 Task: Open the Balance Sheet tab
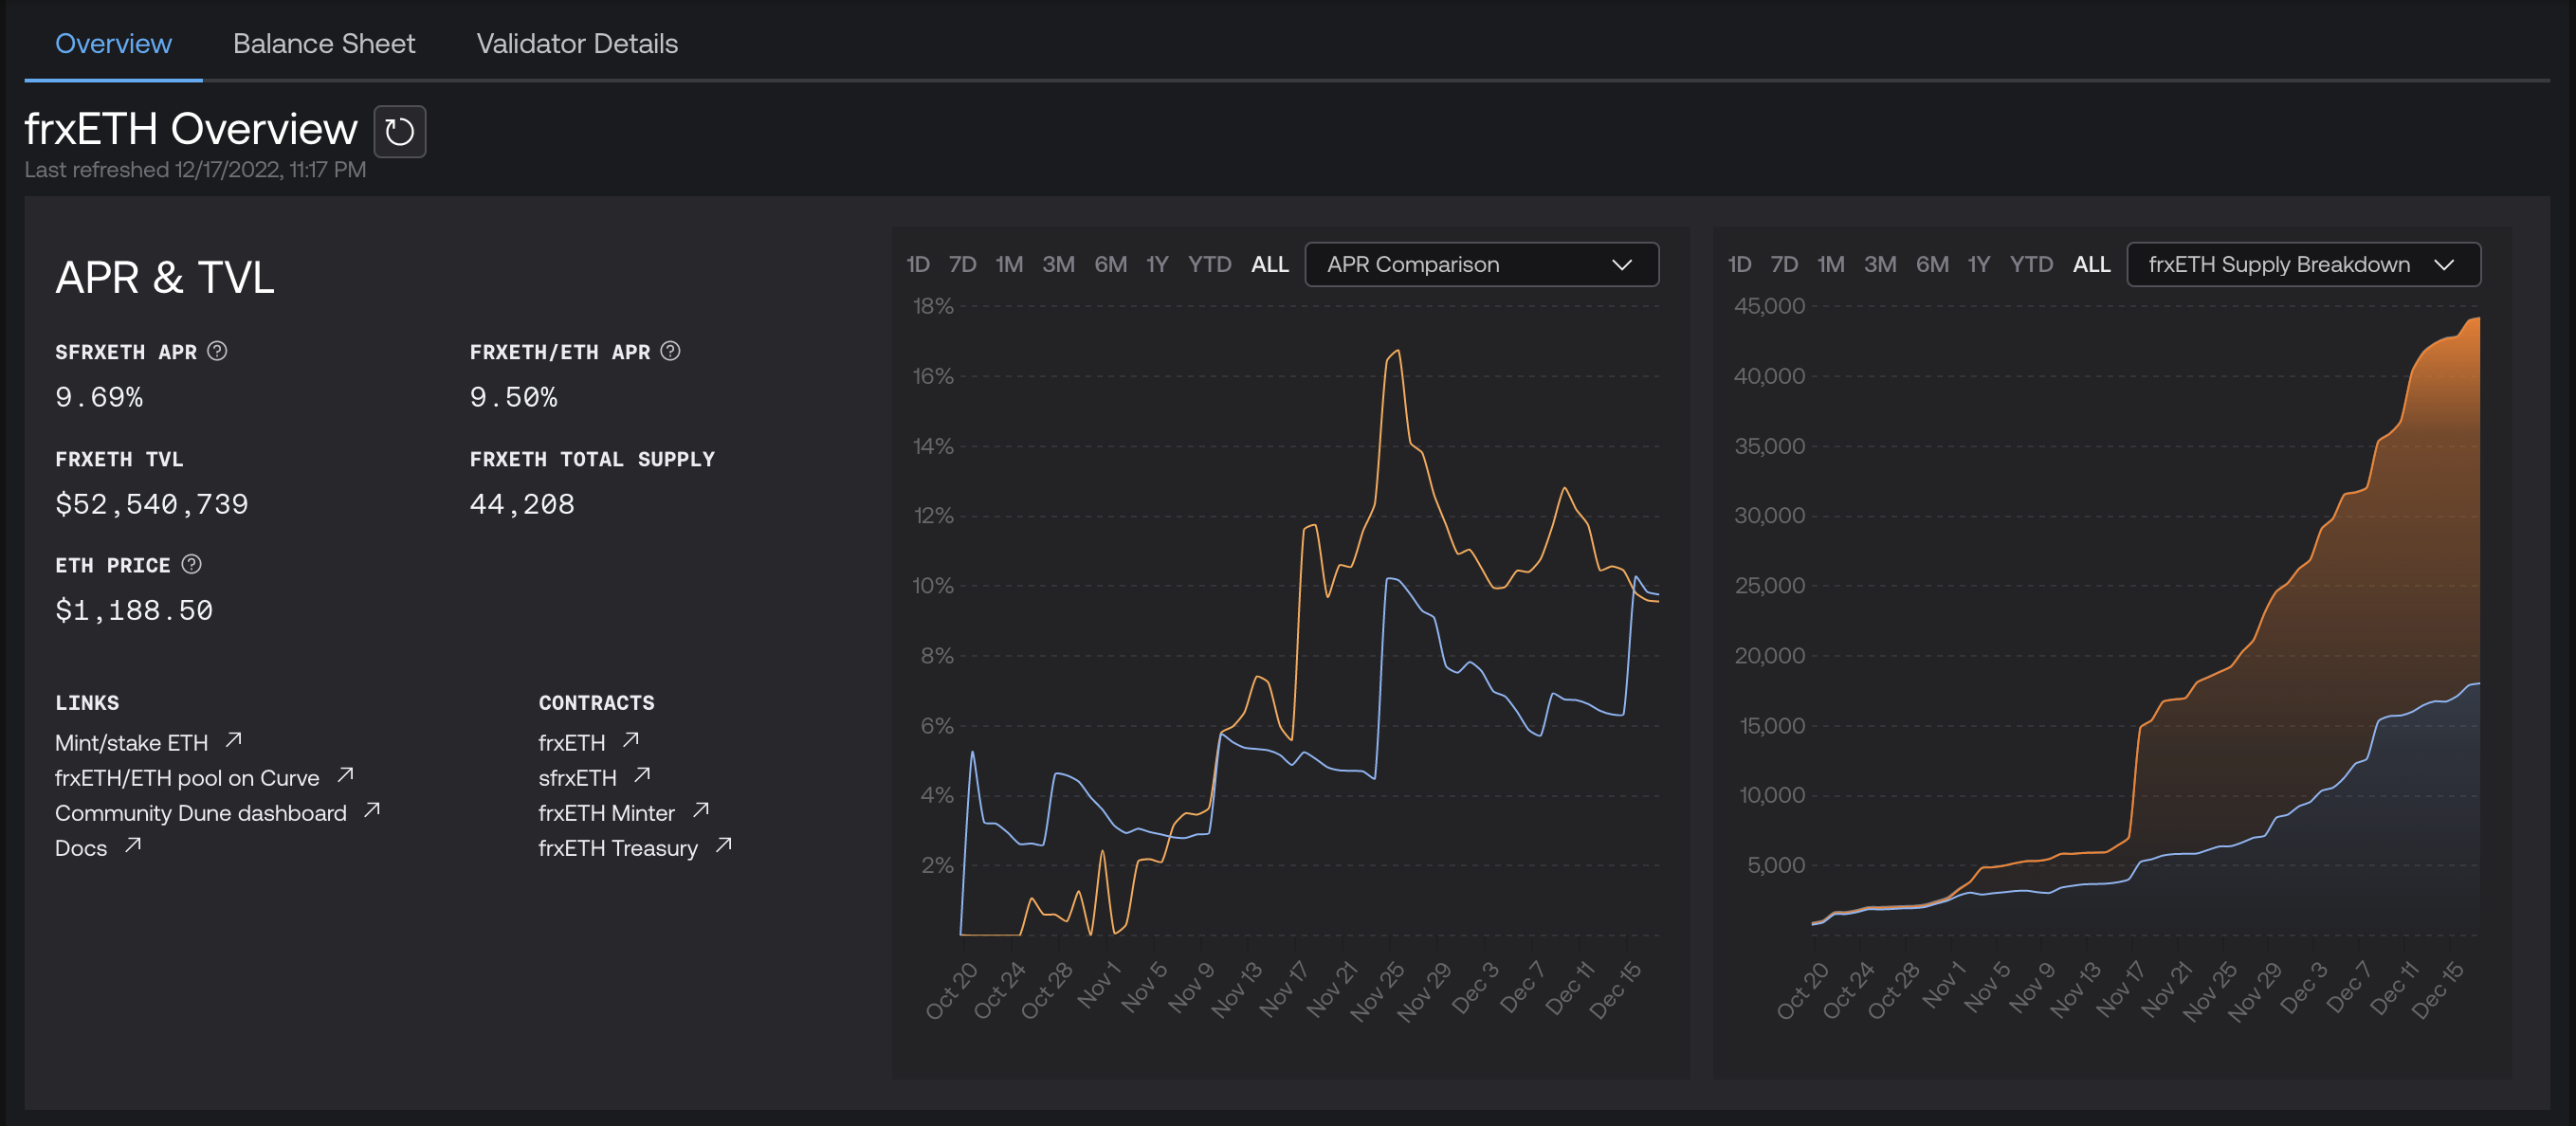324,43
